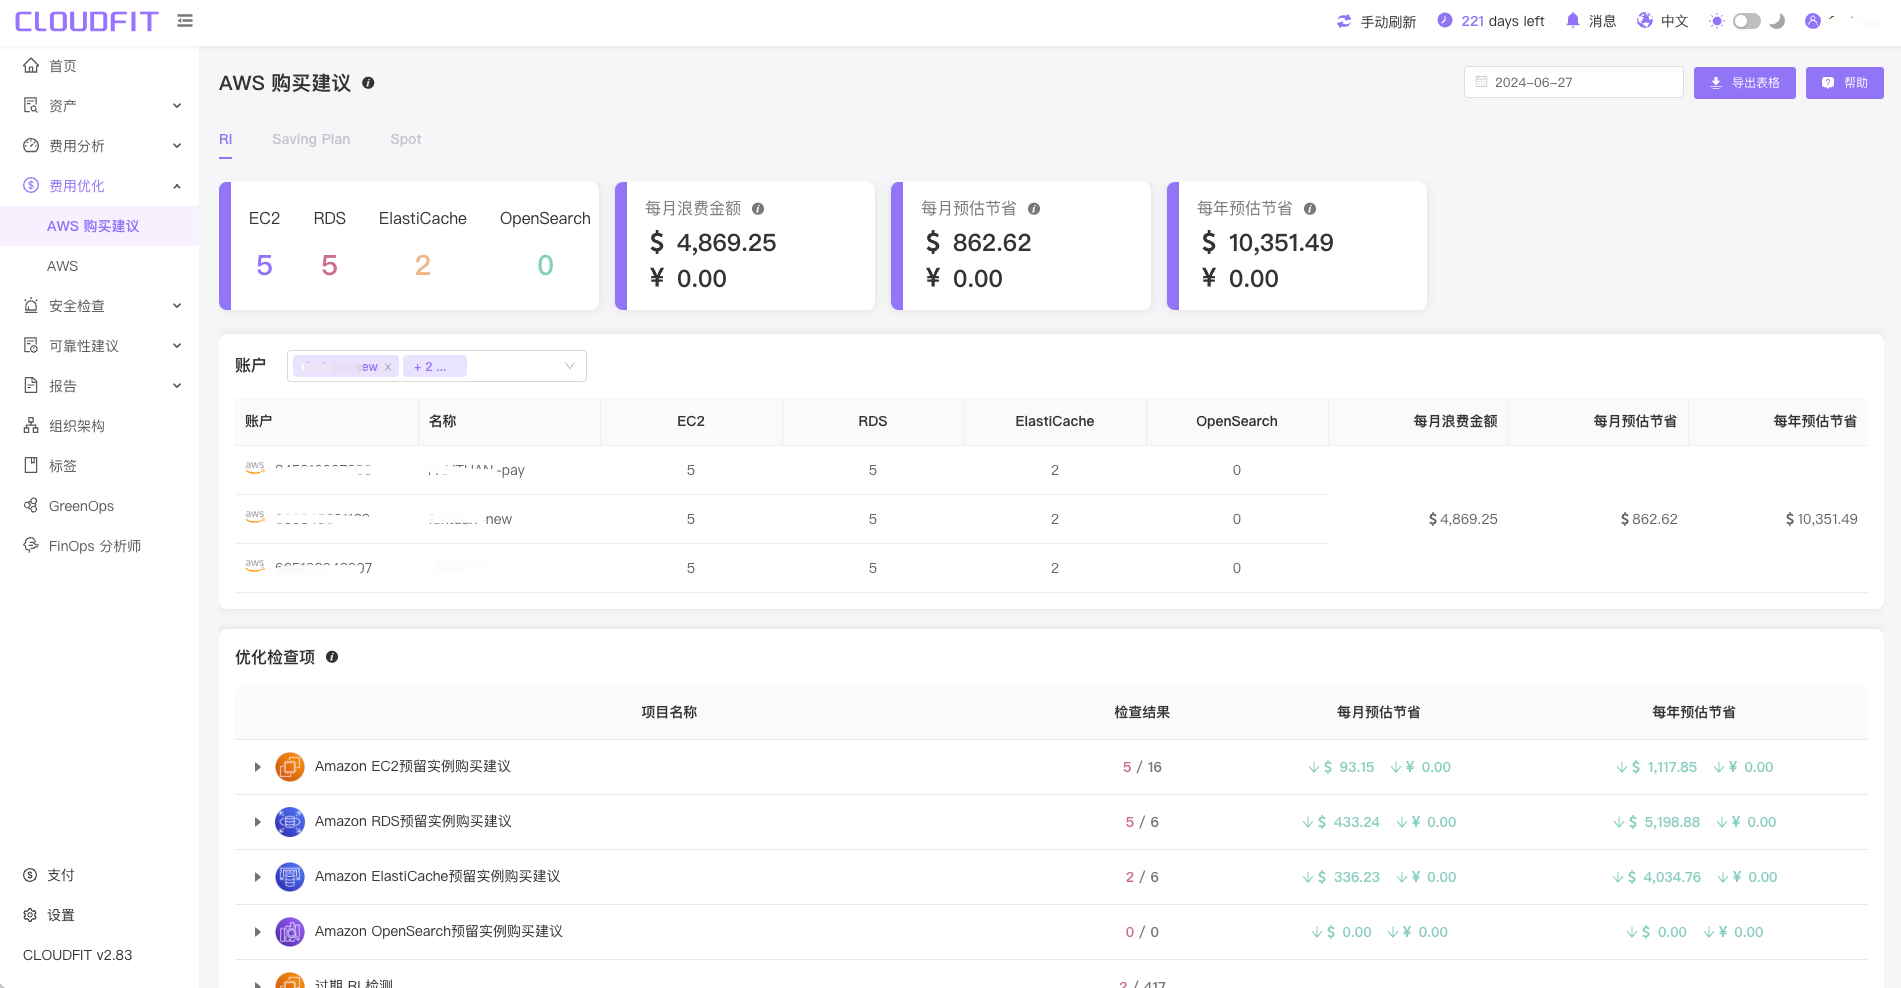Click the 帮助 help button
This screenshot has height=988, width=1901.
coord(1845,83)
